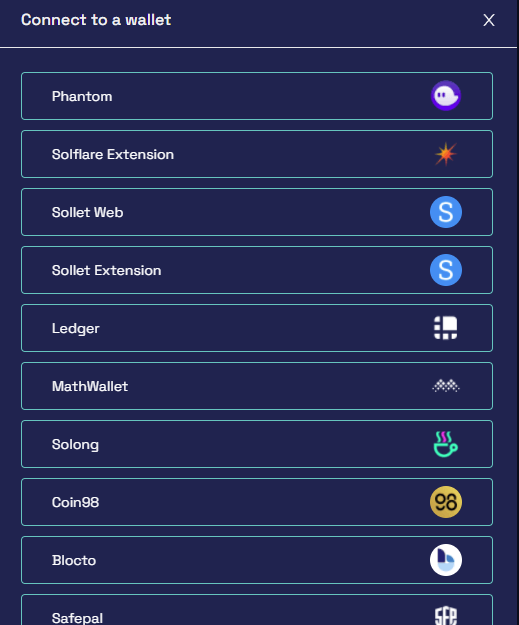The image size is (519, 625).
Task: Connect with Ledger hardware wallet
Action: (x=257, y=328)
